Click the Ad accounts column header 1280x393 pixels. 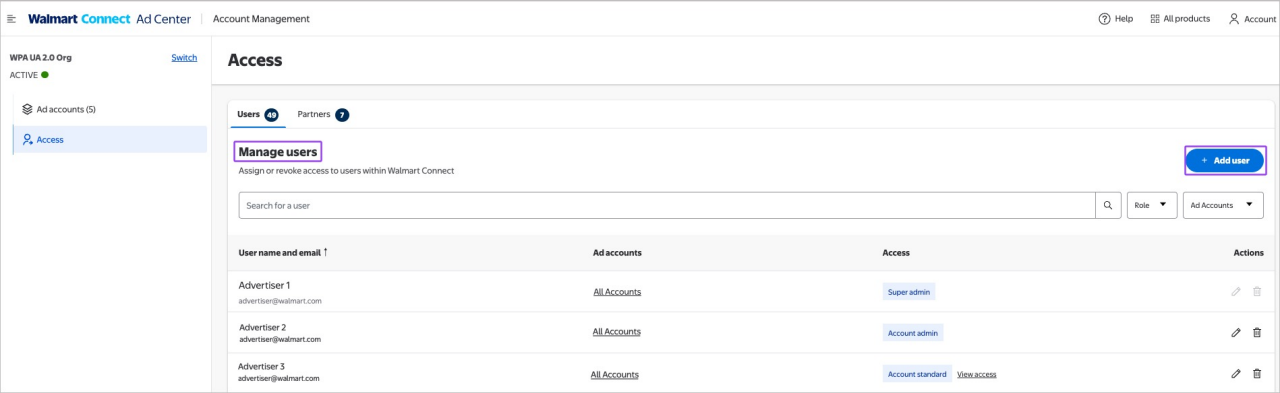pyautogui.click(x=617, y=253)
